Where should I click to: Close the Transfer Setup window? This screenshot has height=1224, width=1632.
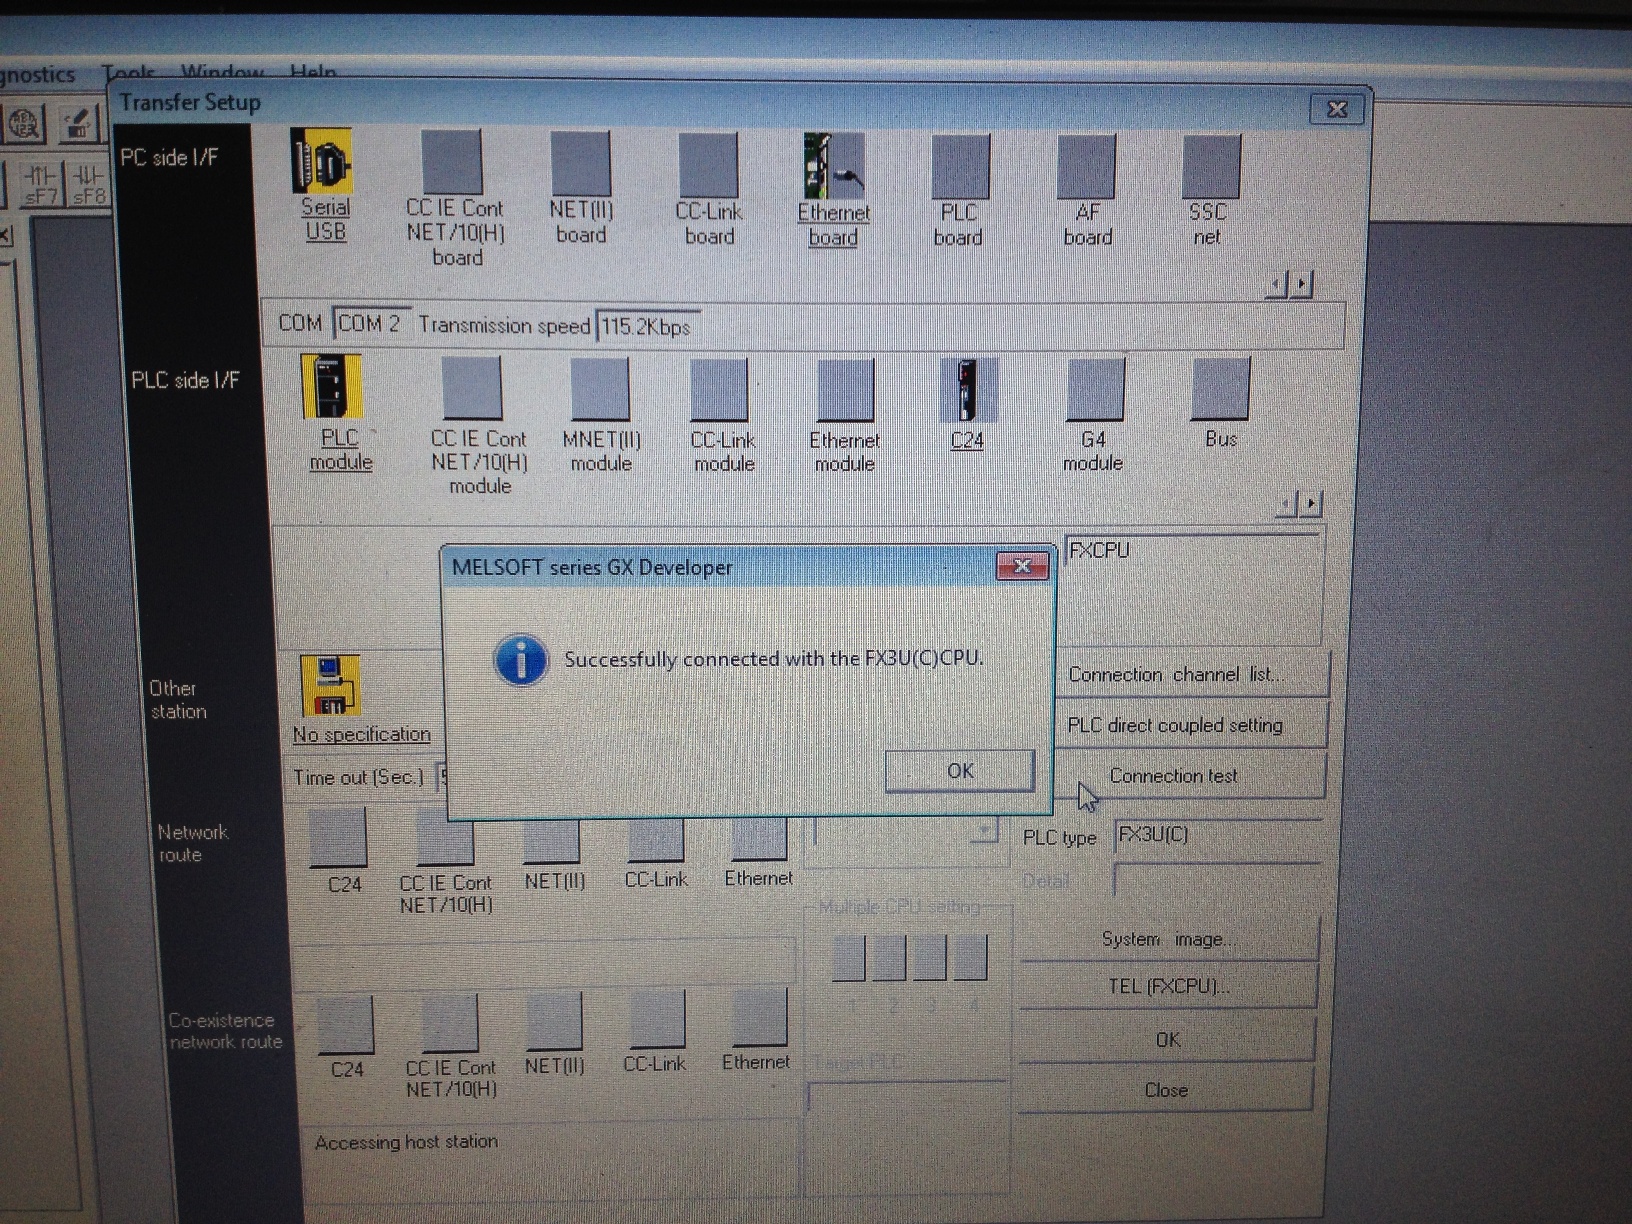tap(1336, 109)
